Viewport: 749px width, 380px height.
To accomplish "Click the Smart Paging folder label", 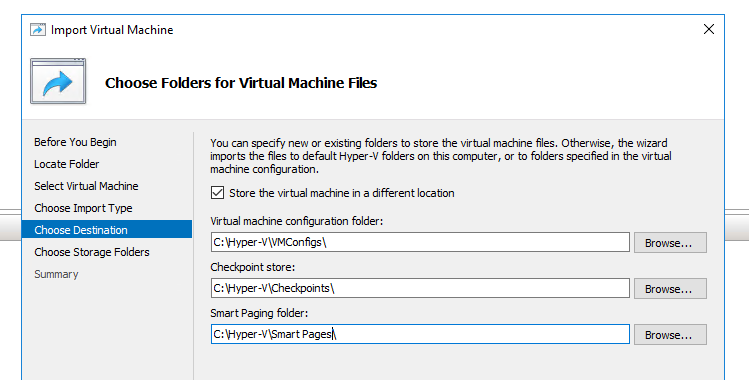I will click(259, 313).
